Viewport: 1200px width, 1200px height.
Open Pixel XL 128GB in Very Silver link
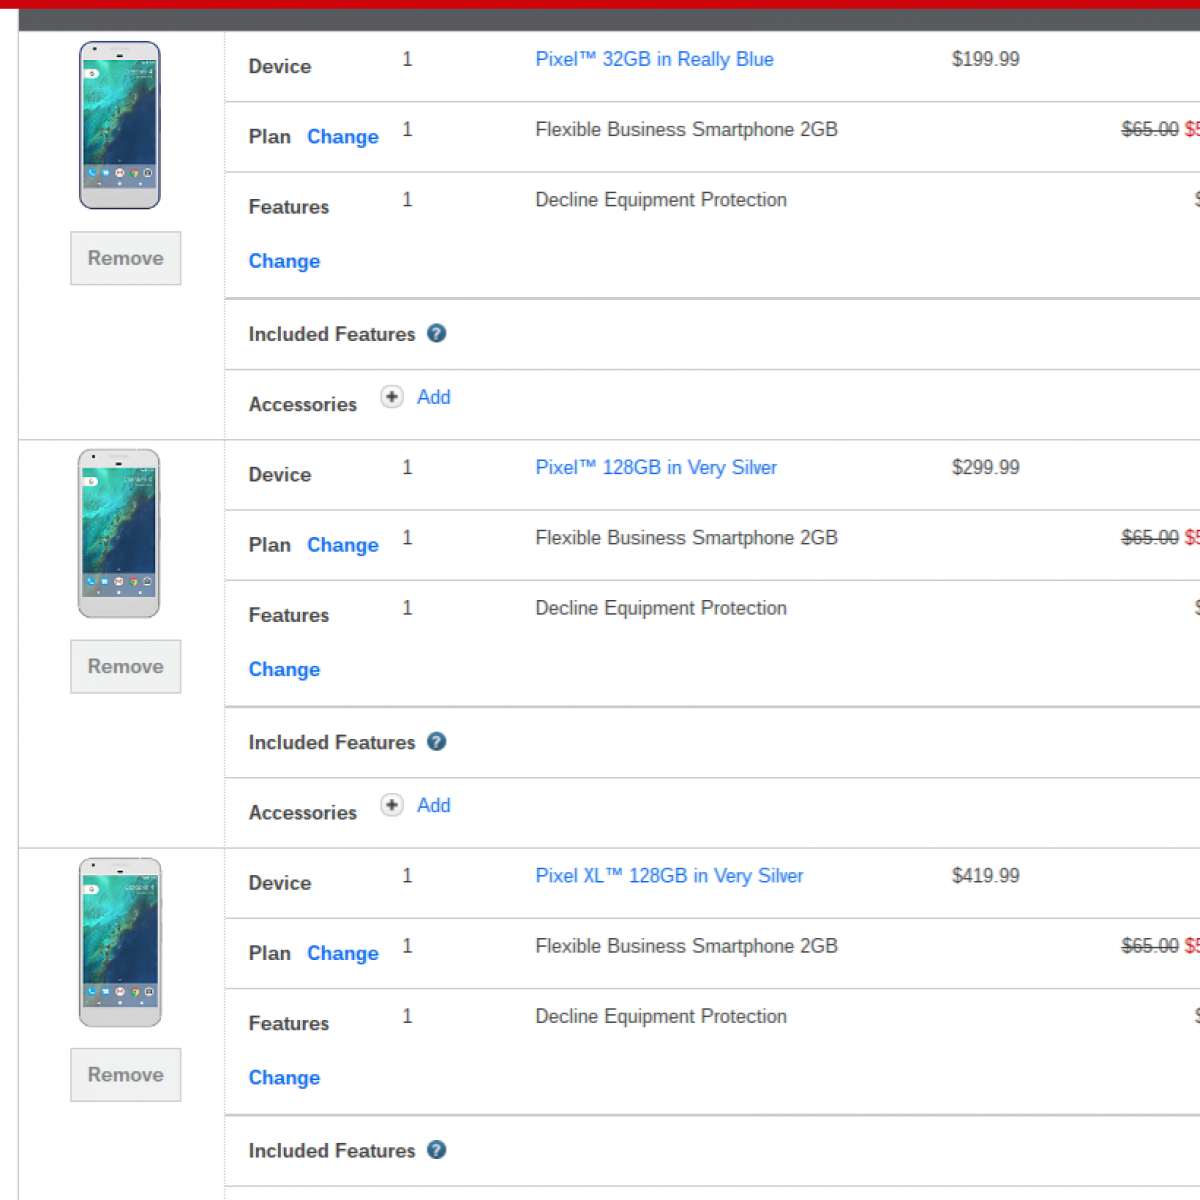(669, 875)
